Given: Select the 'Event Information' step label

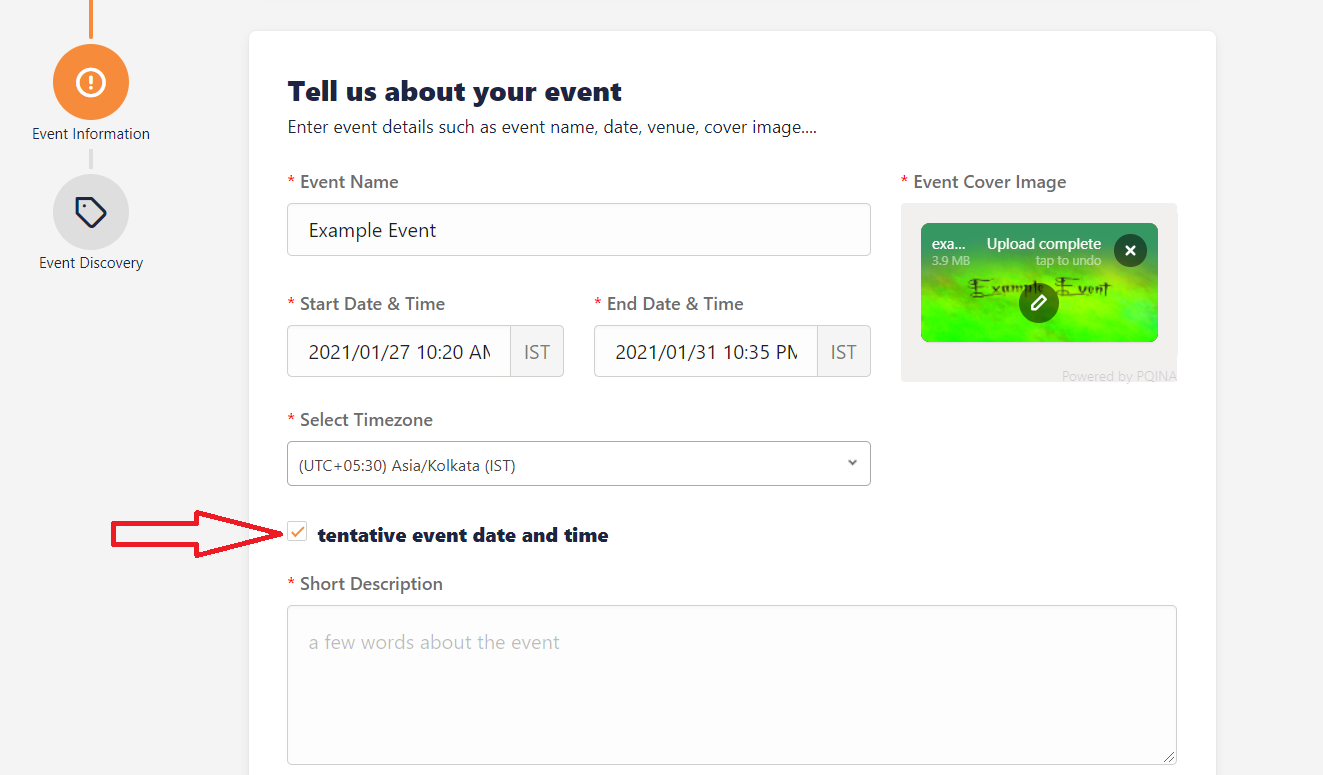Looking at the screenshot, I should (x=91, y=134).
